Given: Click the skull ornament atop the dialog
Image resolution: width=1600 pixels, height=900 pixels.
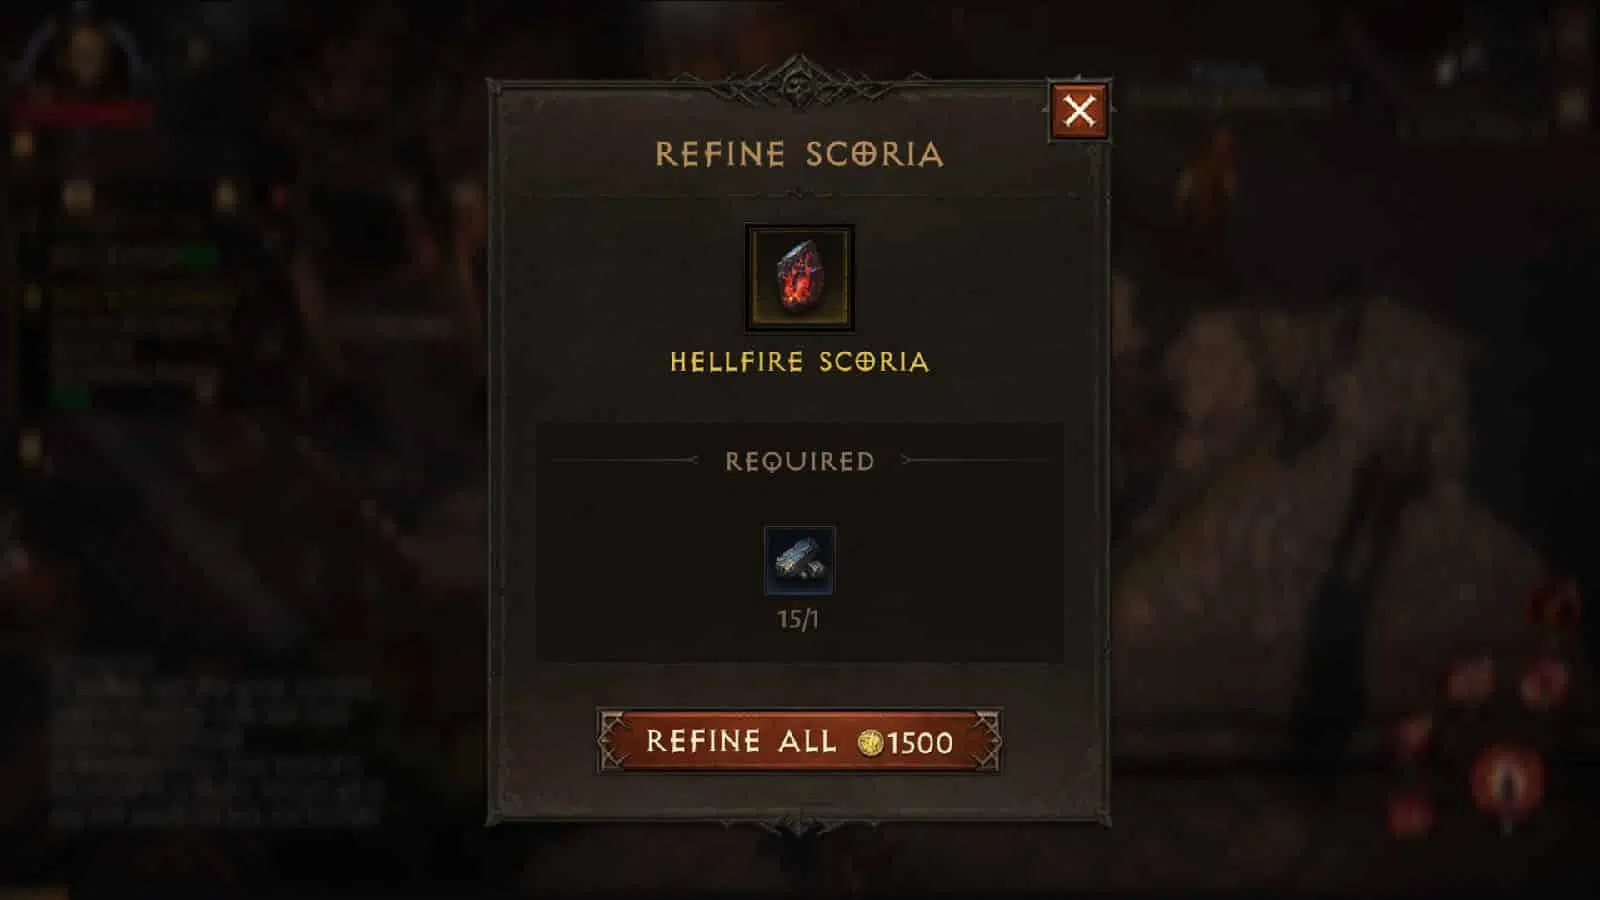Looking at the screenshot, I should point(799,85).
